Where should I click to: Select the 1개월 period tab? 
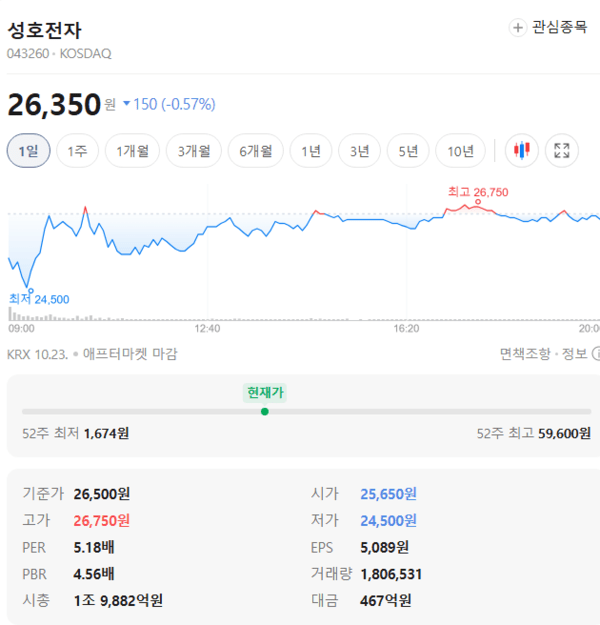pos(132,151)
